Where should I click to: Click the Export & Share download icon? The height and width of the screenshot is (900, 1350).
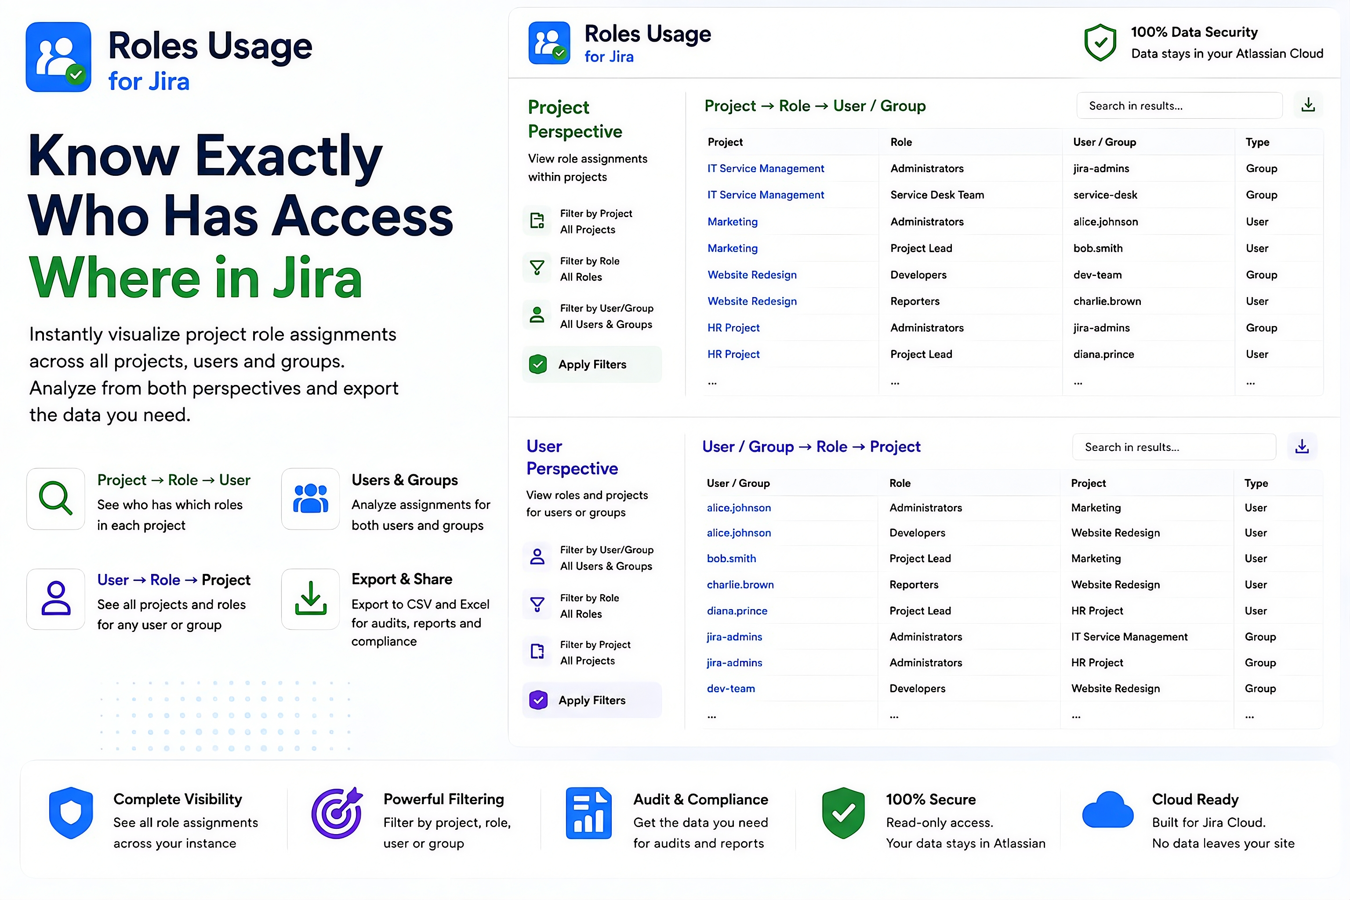tap(310, 599)
